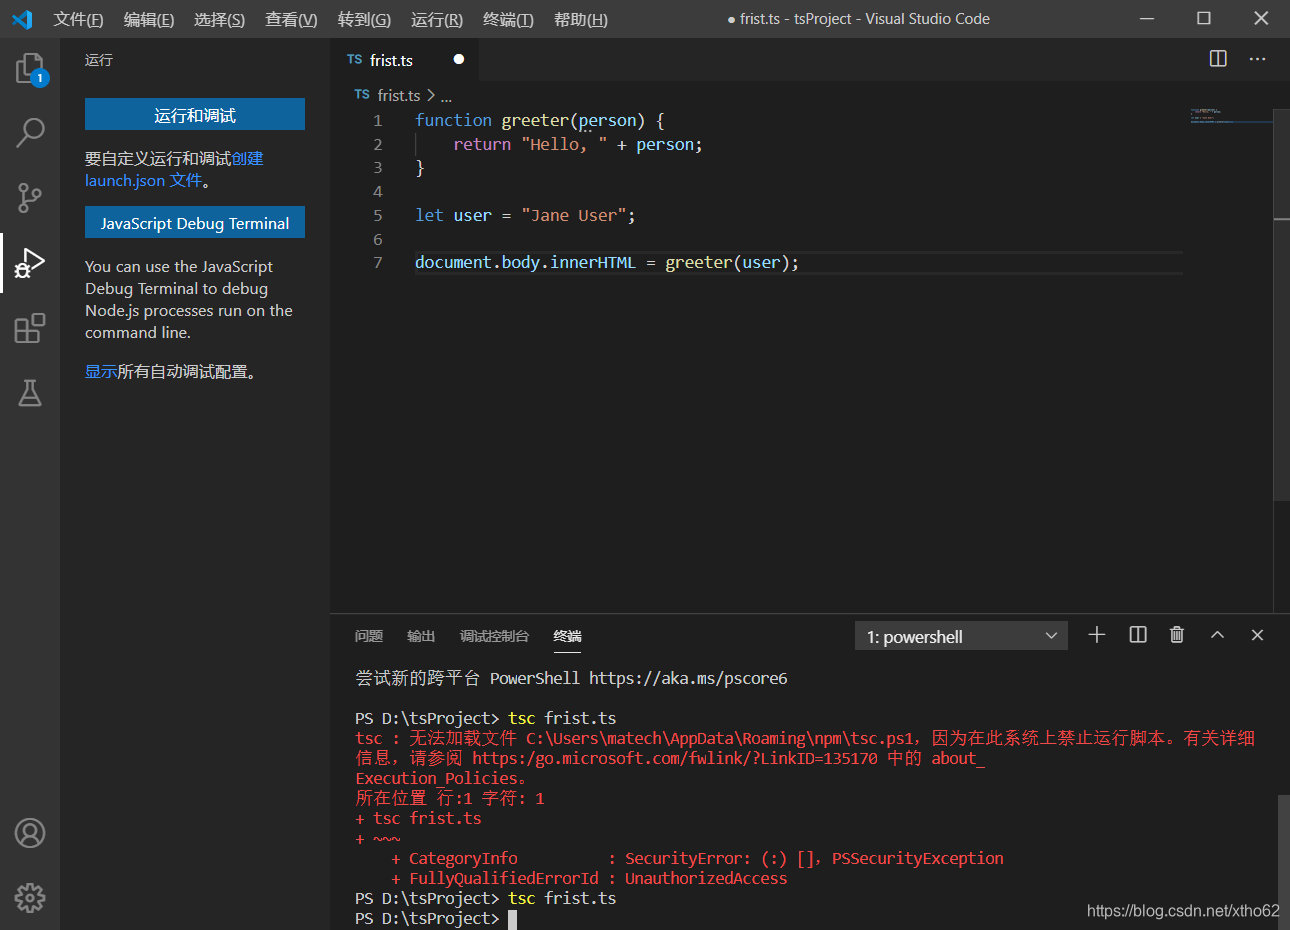Click the unsaved dot on frist.ts tab

tap(459, 59)
